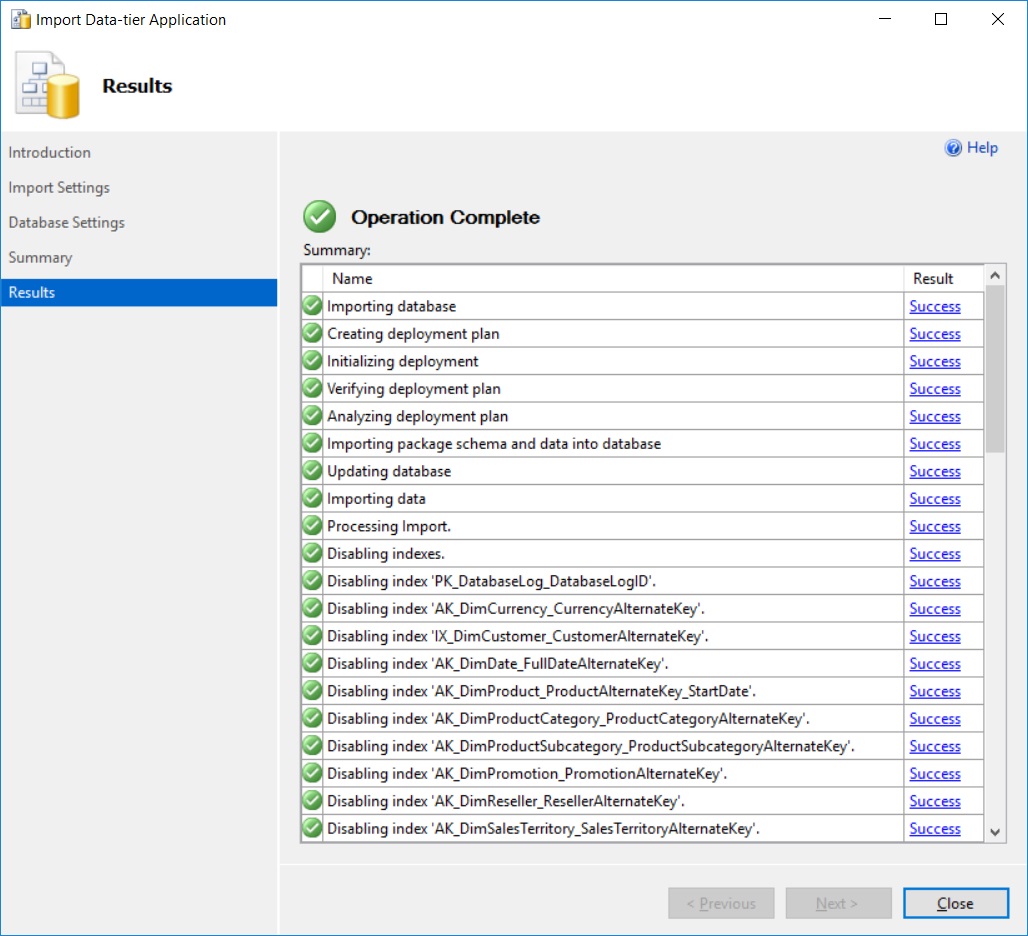Click the summary list scroll up arrow
1028x936 pixels.
point(995,276)
